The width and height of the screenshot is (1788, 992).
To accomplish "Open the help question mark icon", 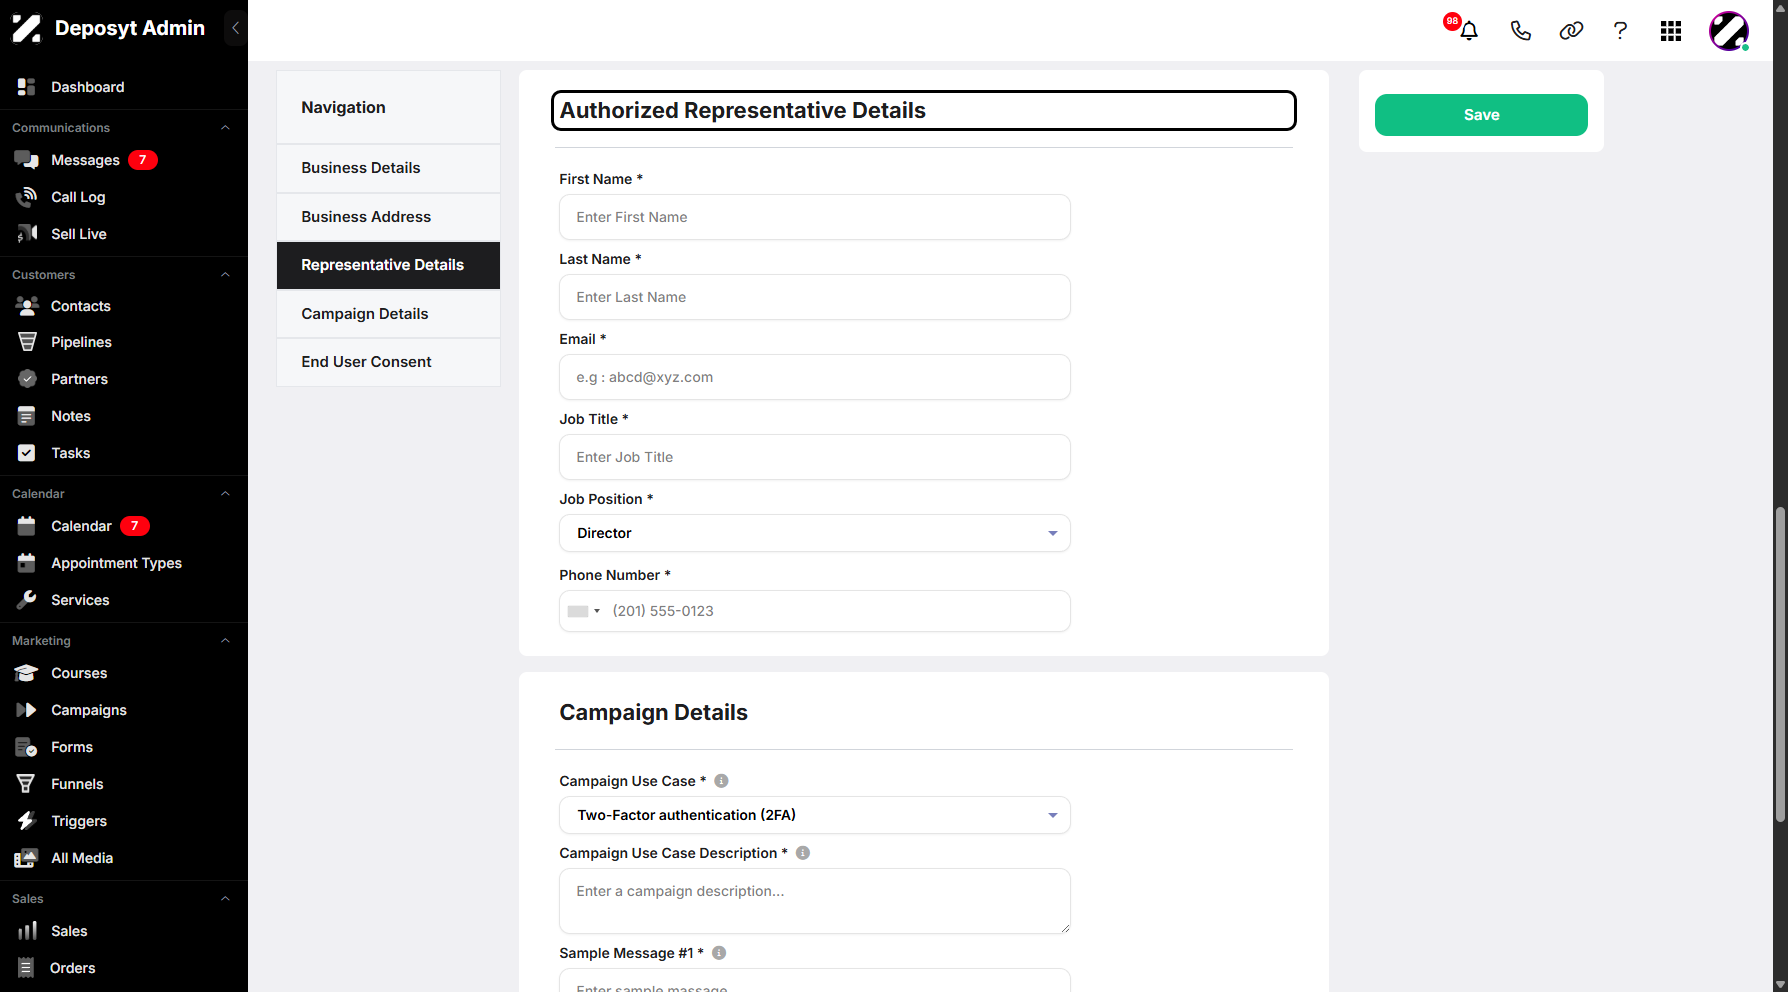I will [x=1620, y=30].
